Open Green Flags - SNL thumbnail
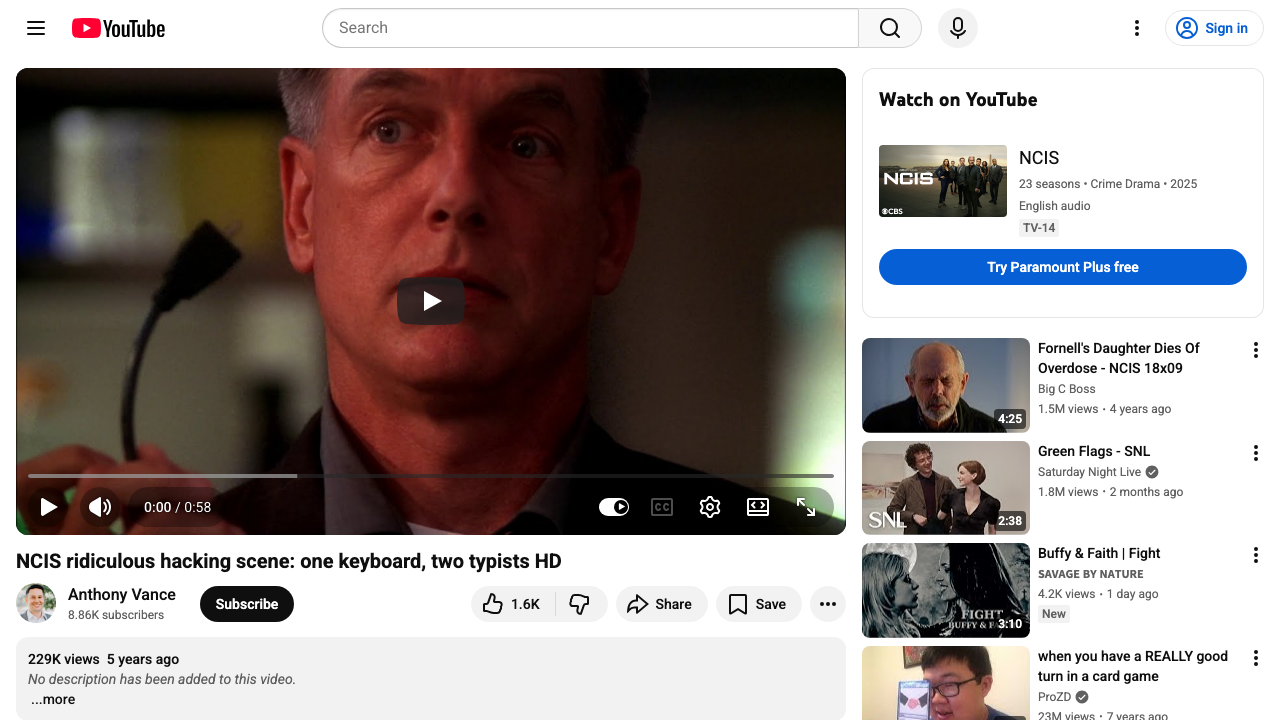The height and width of the screenshot is (720, 1280). point(946,488)
